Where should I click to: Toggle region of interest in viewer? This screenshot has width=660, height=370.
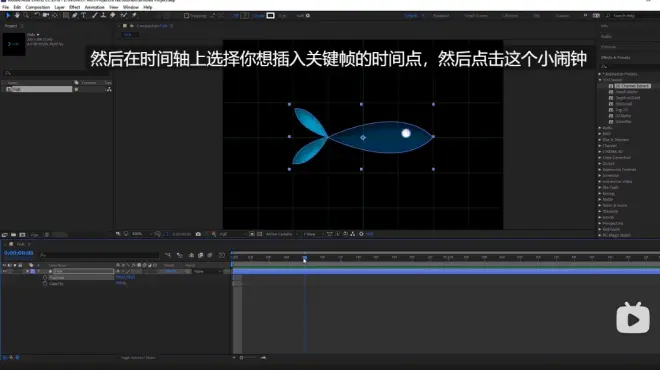252,234
